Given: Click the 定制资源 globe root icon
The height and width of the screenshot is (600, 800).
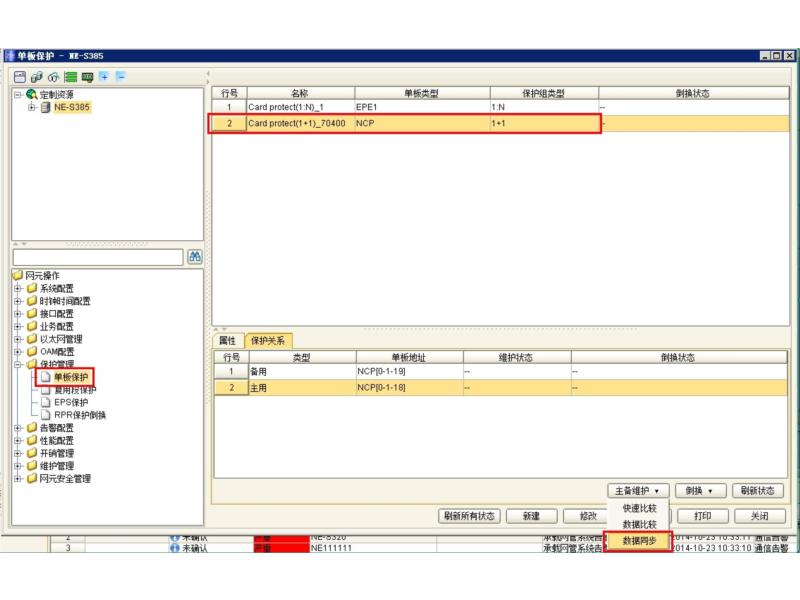Looking at the screenshot, I should coord(30,94).
